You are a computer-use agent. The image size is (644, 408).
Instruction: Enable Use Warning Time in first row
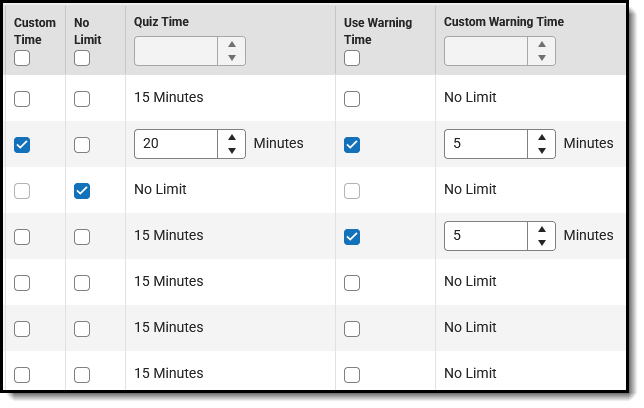pyautogui.click(x=352, y=99)
